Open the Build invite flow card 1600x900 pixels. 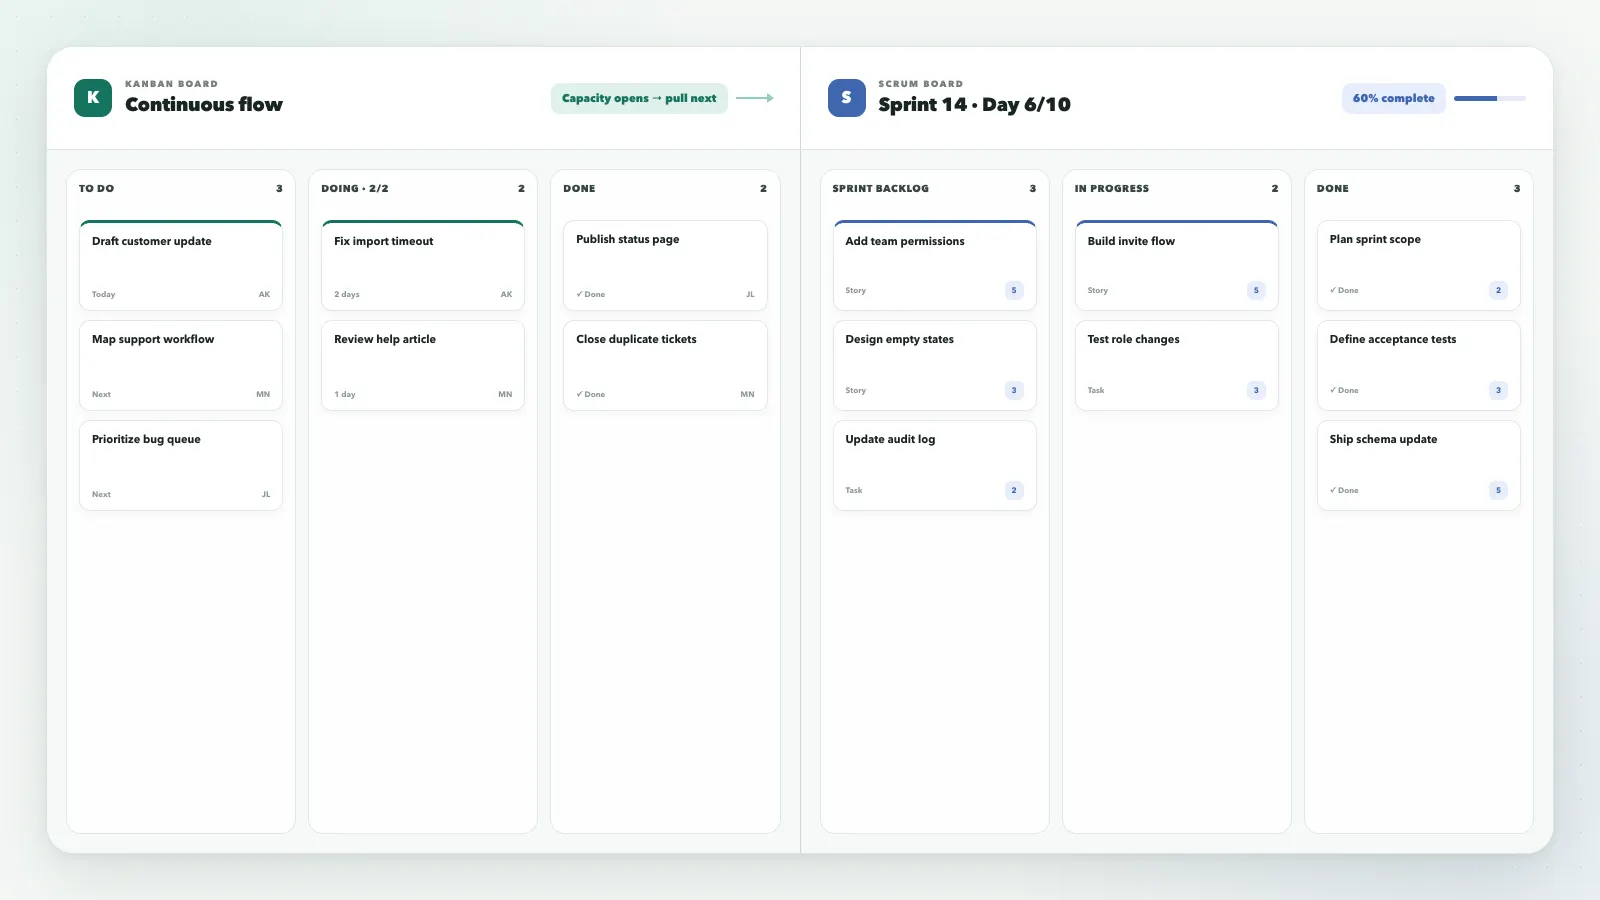click(x=1177, y=265)
